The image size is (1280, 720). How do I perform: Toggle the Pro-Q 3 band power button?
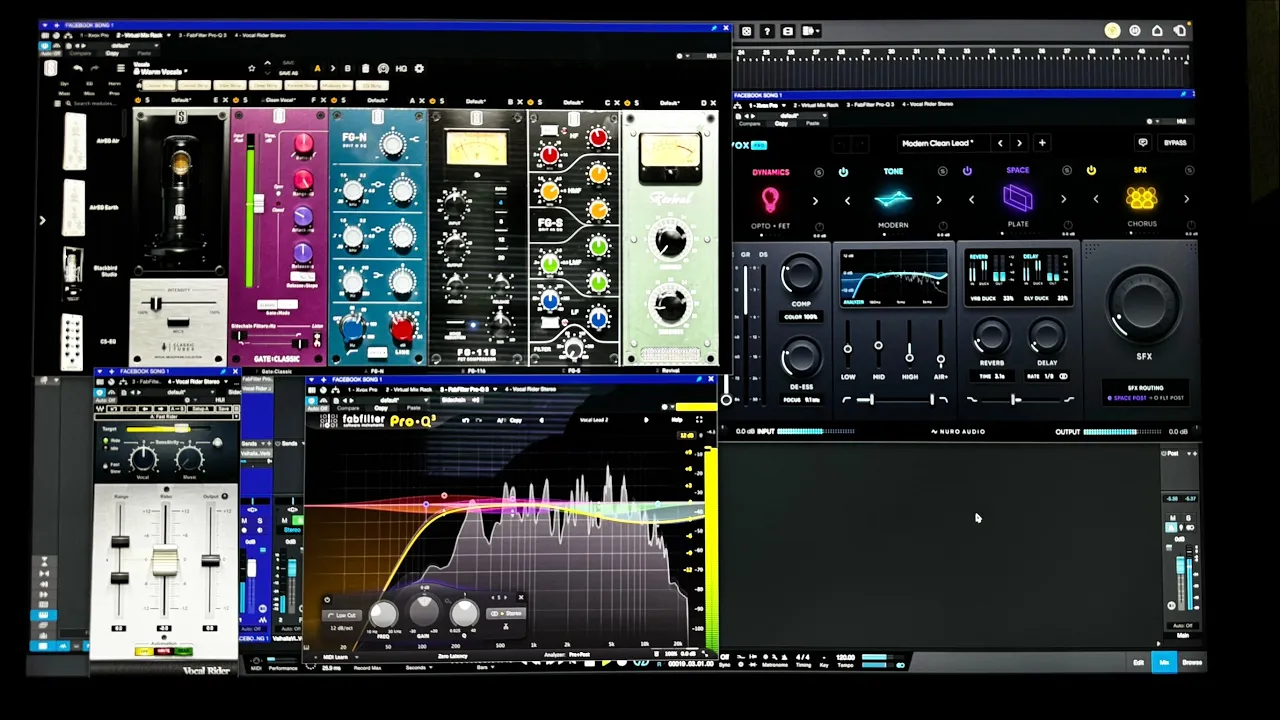coord(328,600)
